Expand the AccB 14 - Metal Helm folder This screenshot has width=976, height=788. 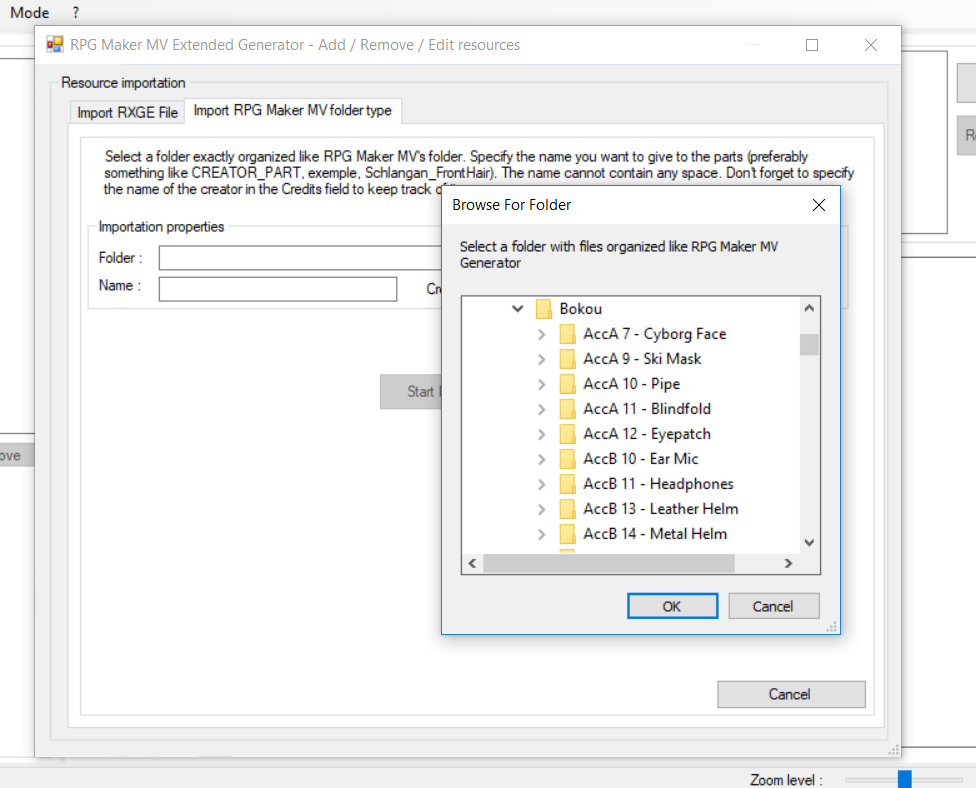point(542,534)
